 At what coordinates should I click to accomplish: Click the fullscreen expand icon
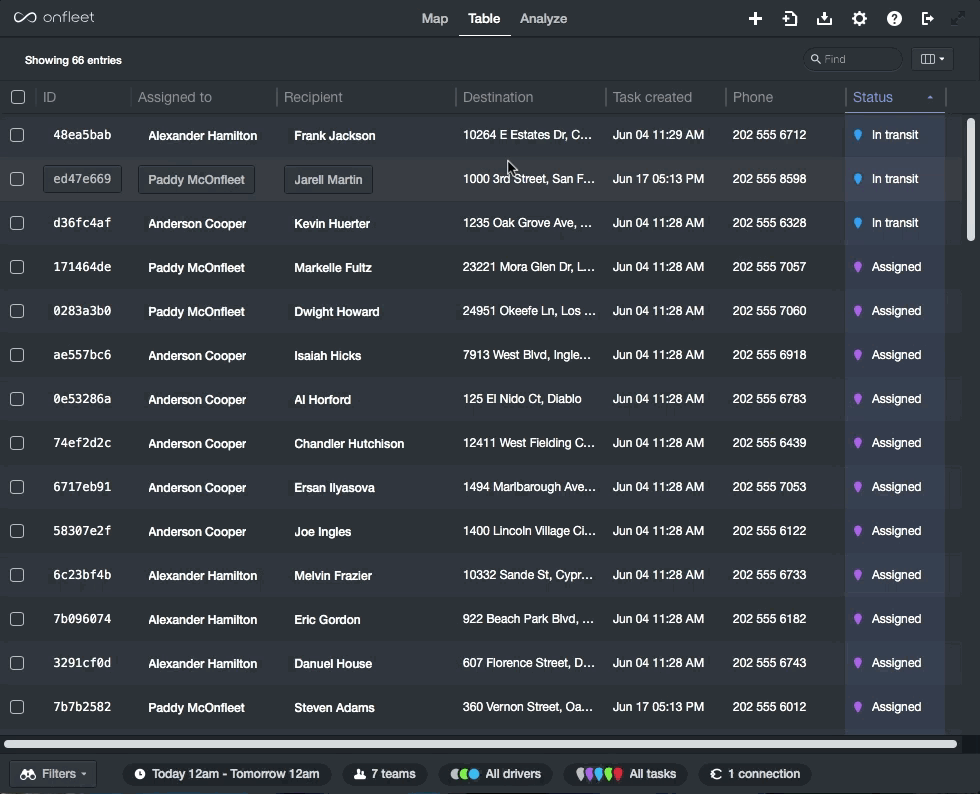pos(958,19)
